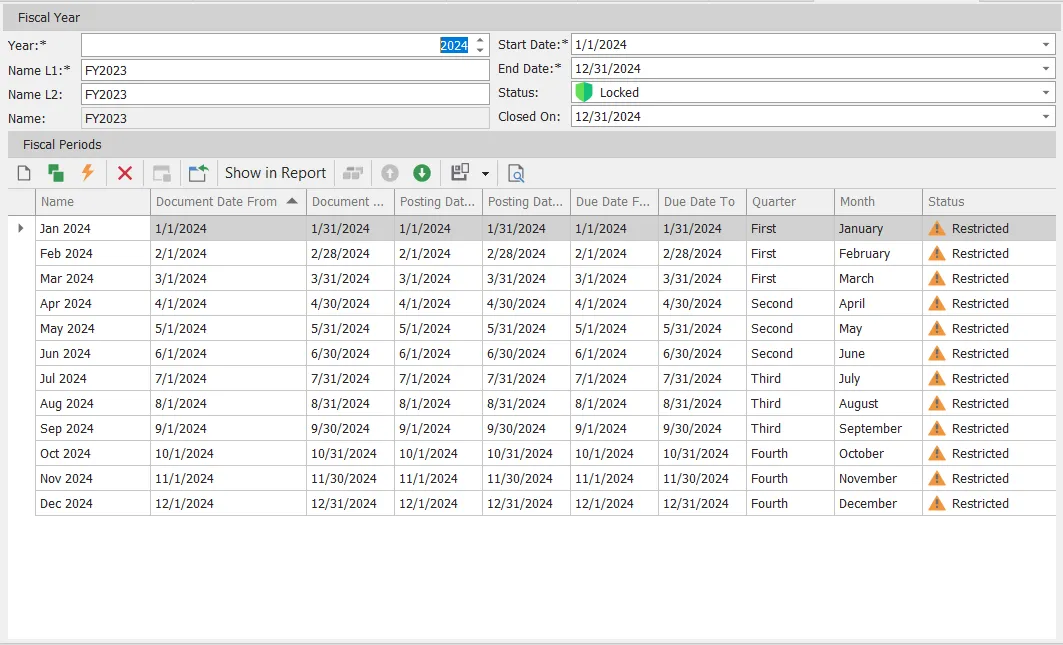Click the green move down arrow icon

tap(422, 173)
